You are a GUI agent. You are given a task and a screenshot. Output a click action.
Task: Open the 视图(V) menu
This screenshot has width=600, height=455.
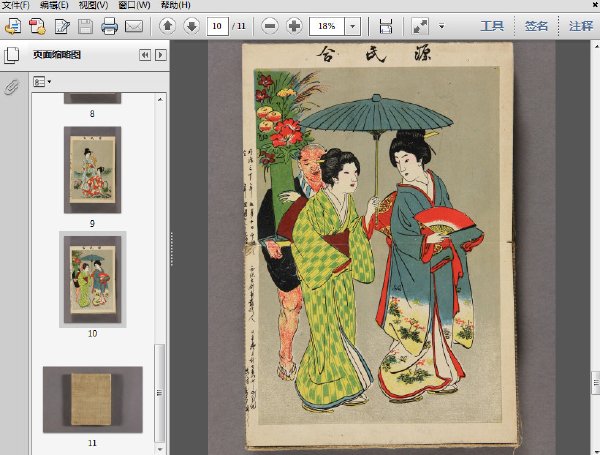tap(93, 5)
